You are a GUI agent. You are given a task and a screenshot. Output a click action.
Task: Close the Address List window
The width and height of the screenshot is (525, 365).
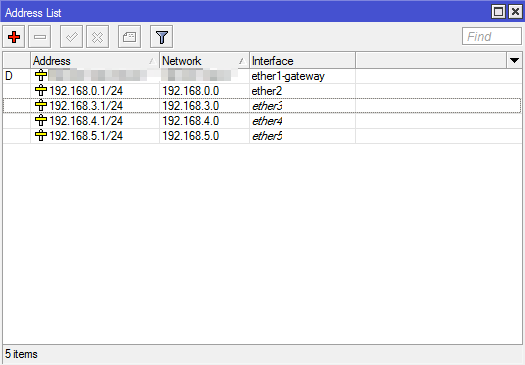(x=515, y=12)
